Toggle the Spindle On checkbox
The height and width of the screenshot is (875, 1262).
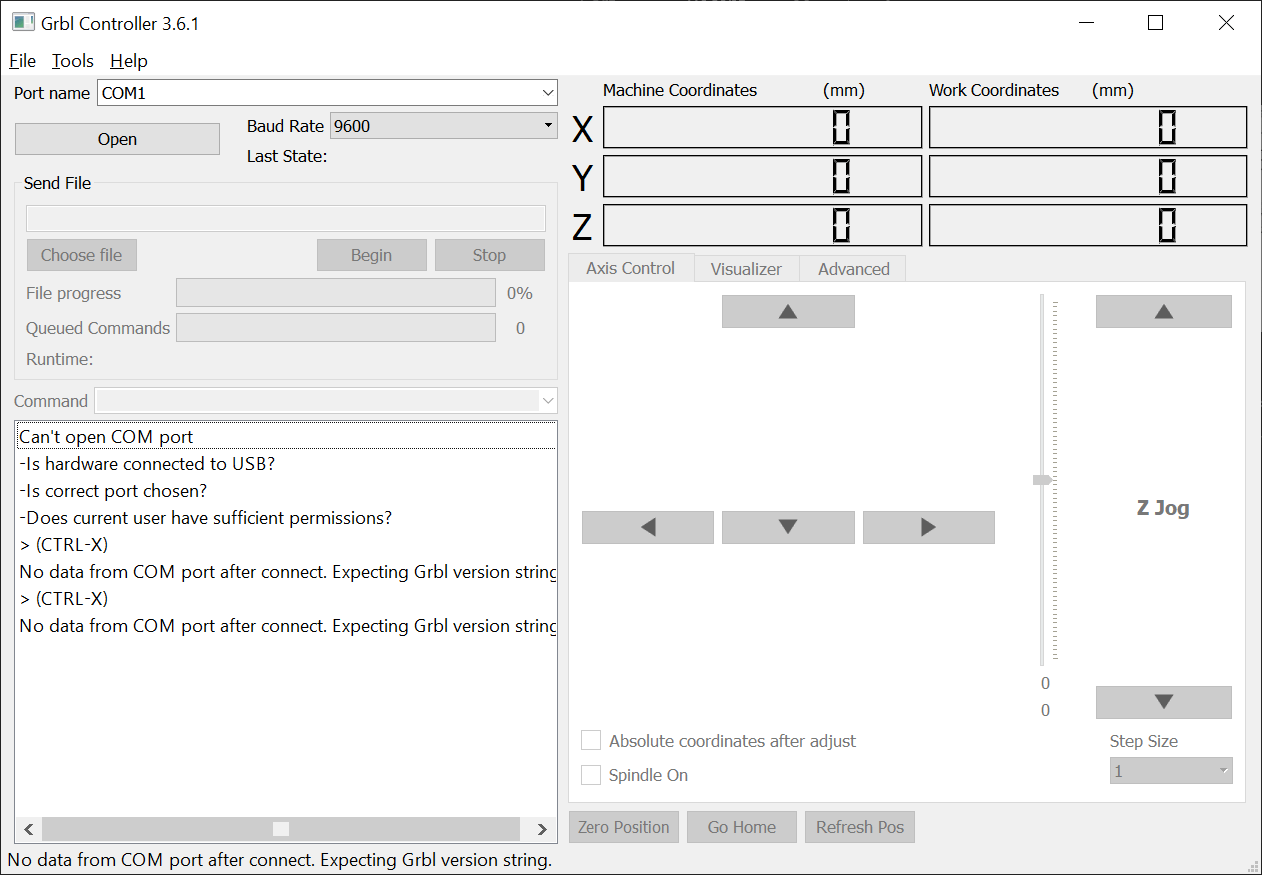pyautogui.click(x=591, y=775)
